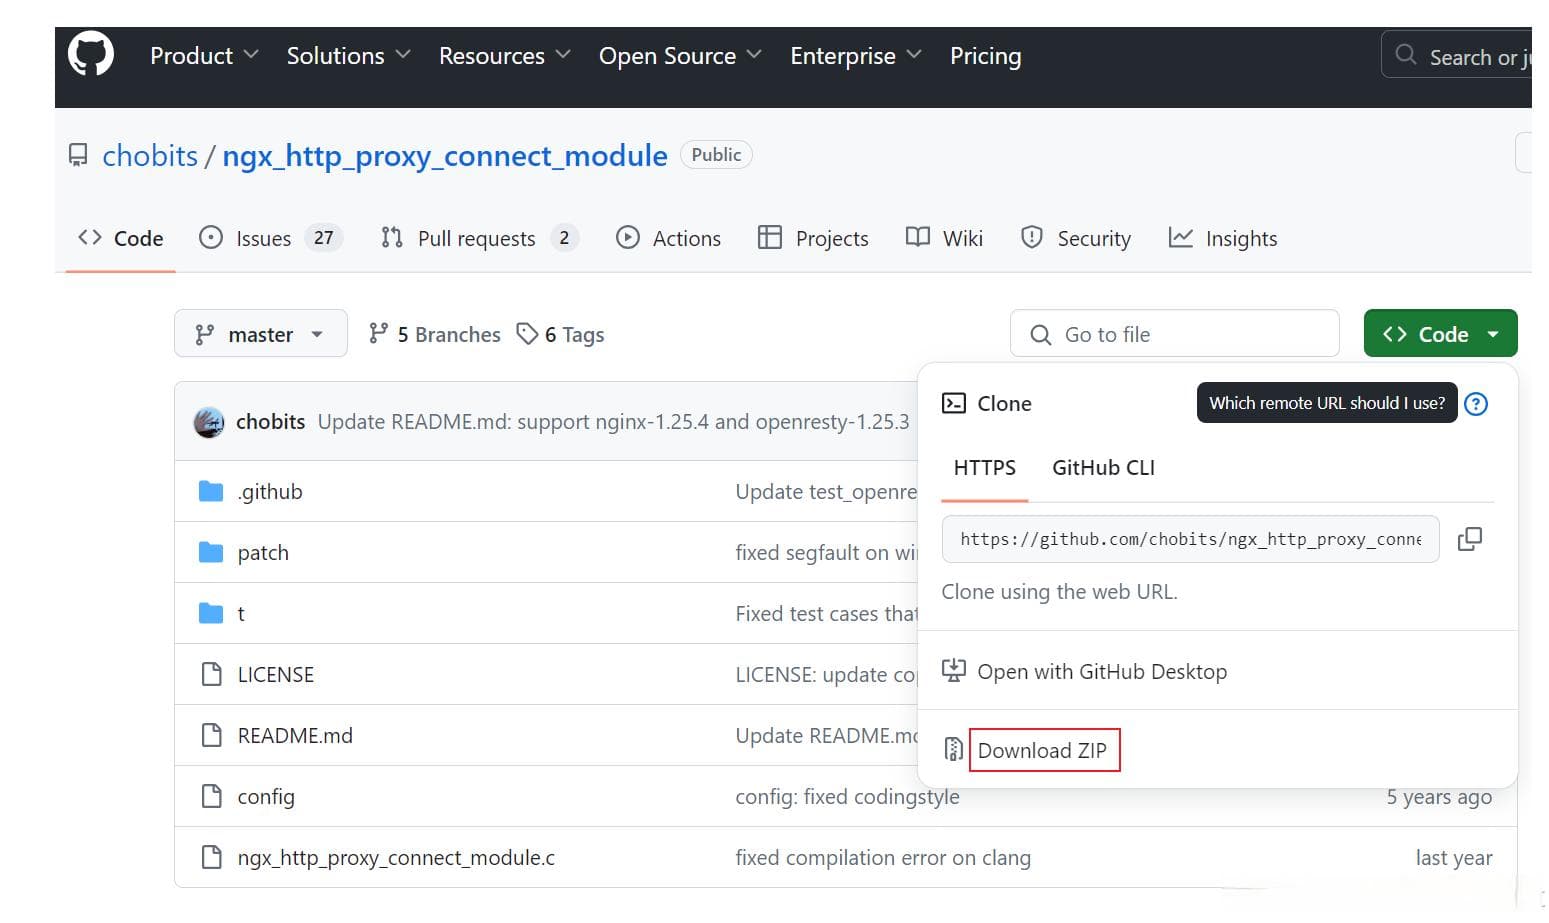Click Download ZIP
The height and width of the screenshot is (923, 1549).
coord(1043,751)
